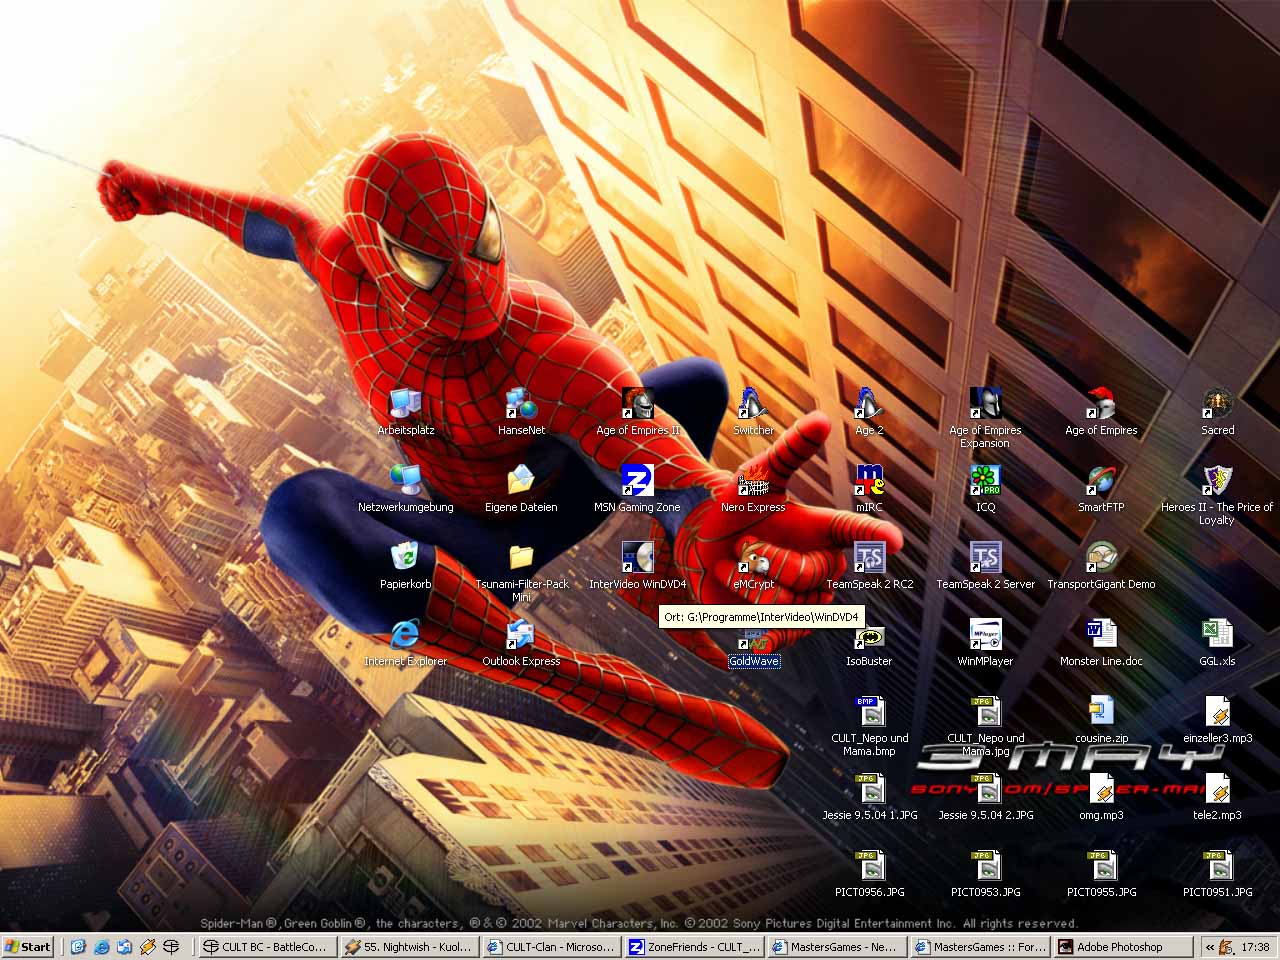This screenshot has width=1280, height=960.
Task: Select the IsoBuster shortcut
Action: click(869, 643)
